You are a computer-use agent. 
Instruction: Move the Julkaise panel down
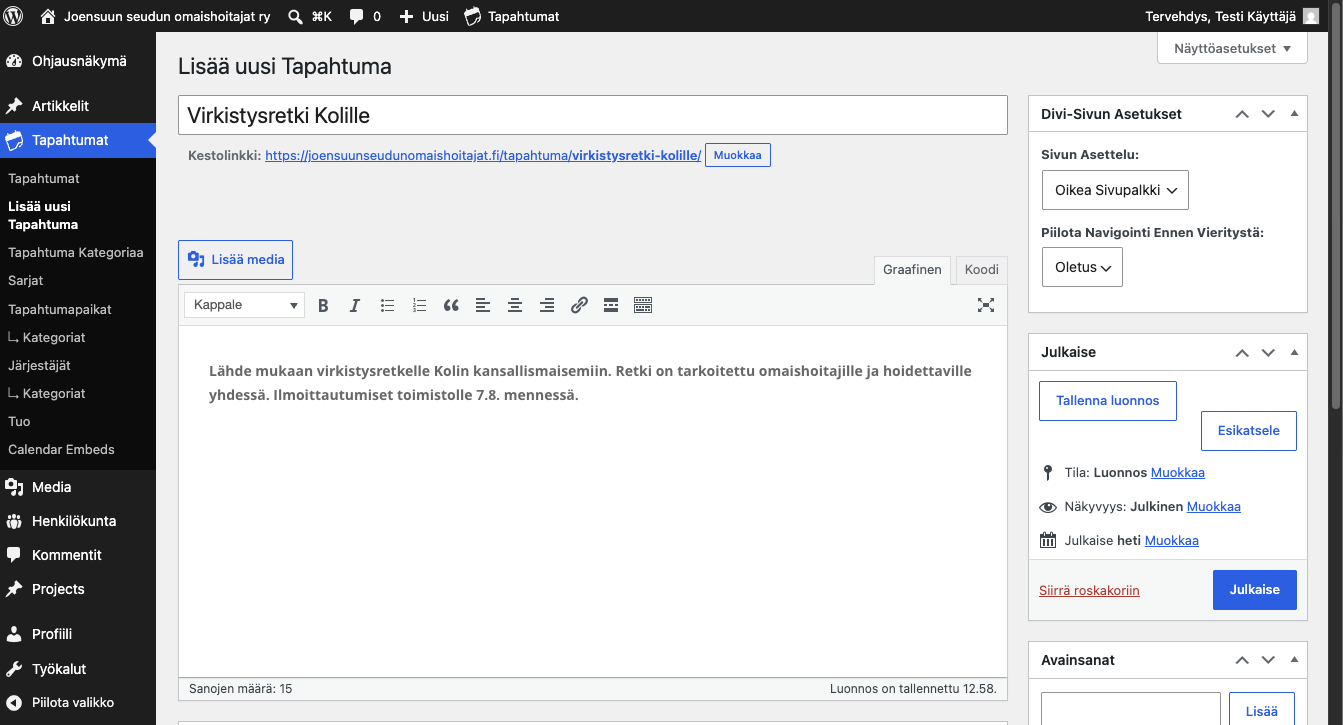pyautogui.click(x=1268, y=352)
